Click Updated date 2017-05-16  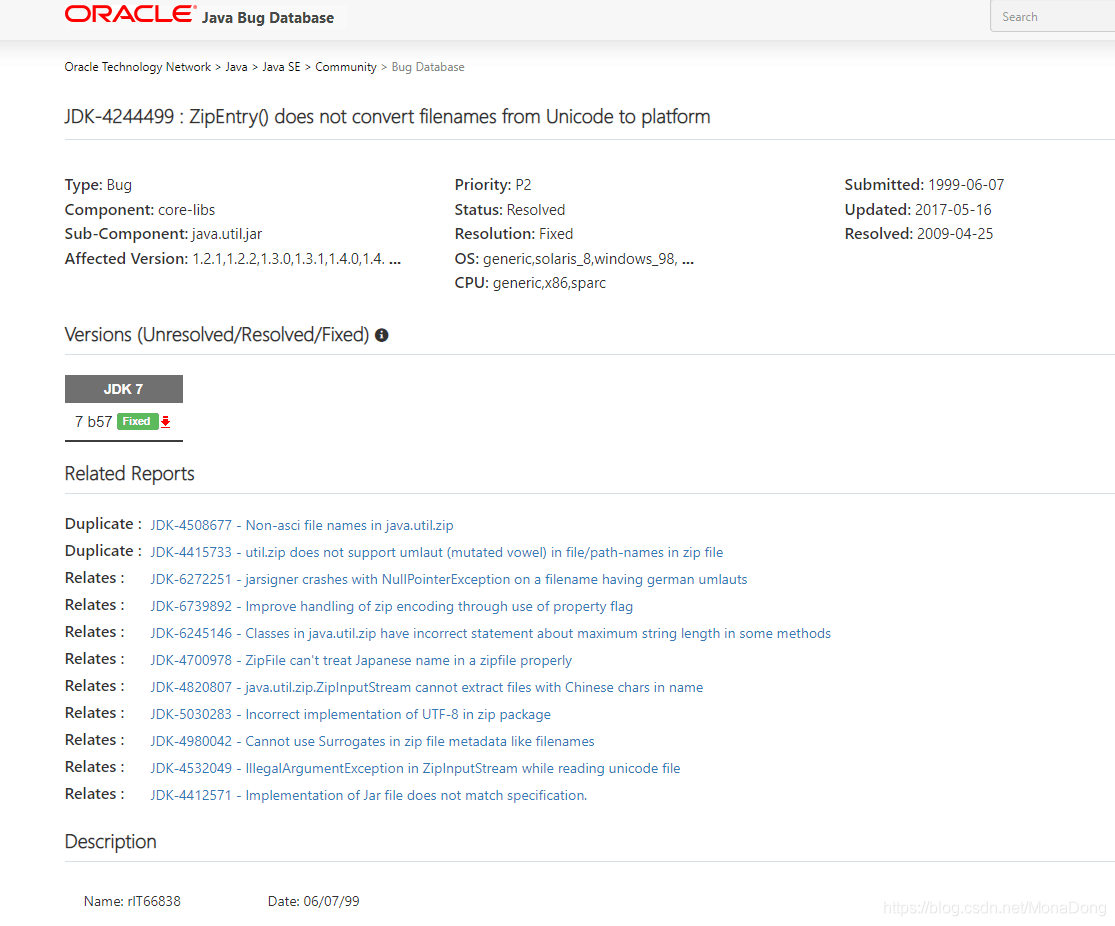(x=917, y=210)
